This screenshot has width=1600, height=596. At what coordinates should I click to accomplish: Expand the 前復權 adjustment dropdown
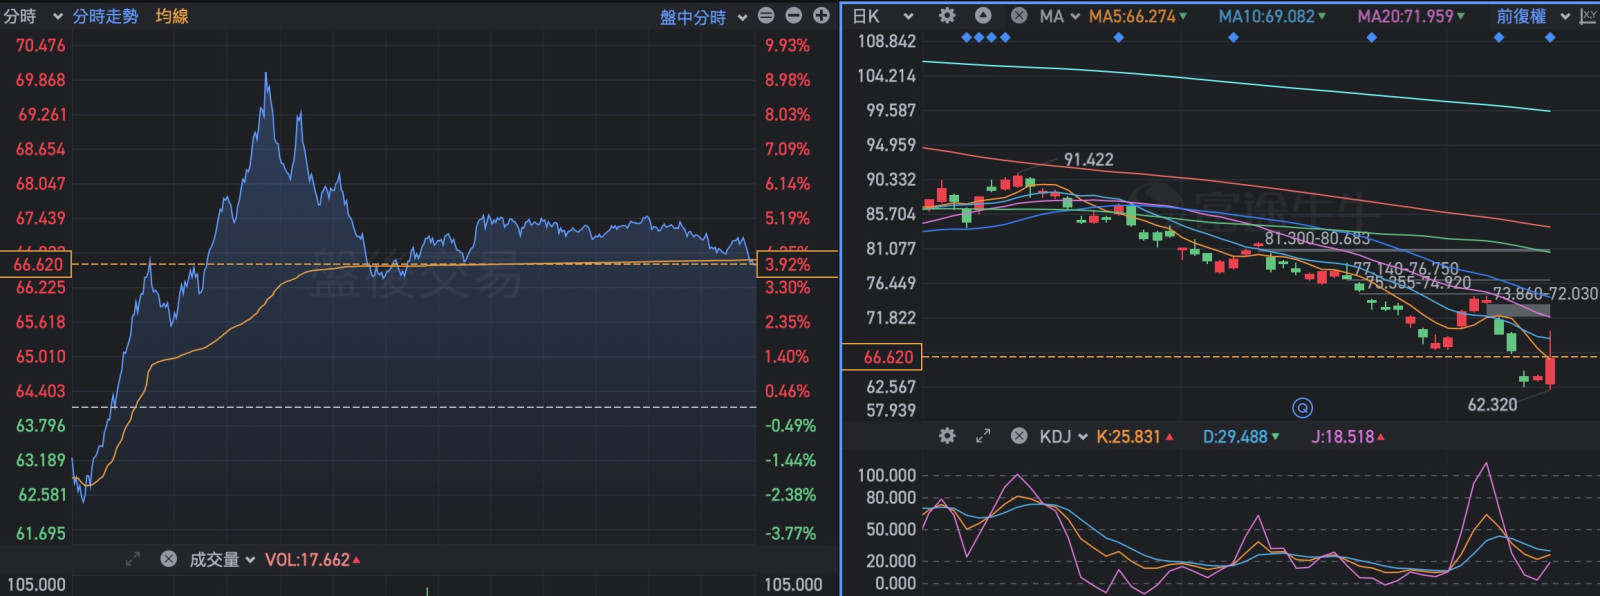pyautogui.click(x=1532, y=16)
